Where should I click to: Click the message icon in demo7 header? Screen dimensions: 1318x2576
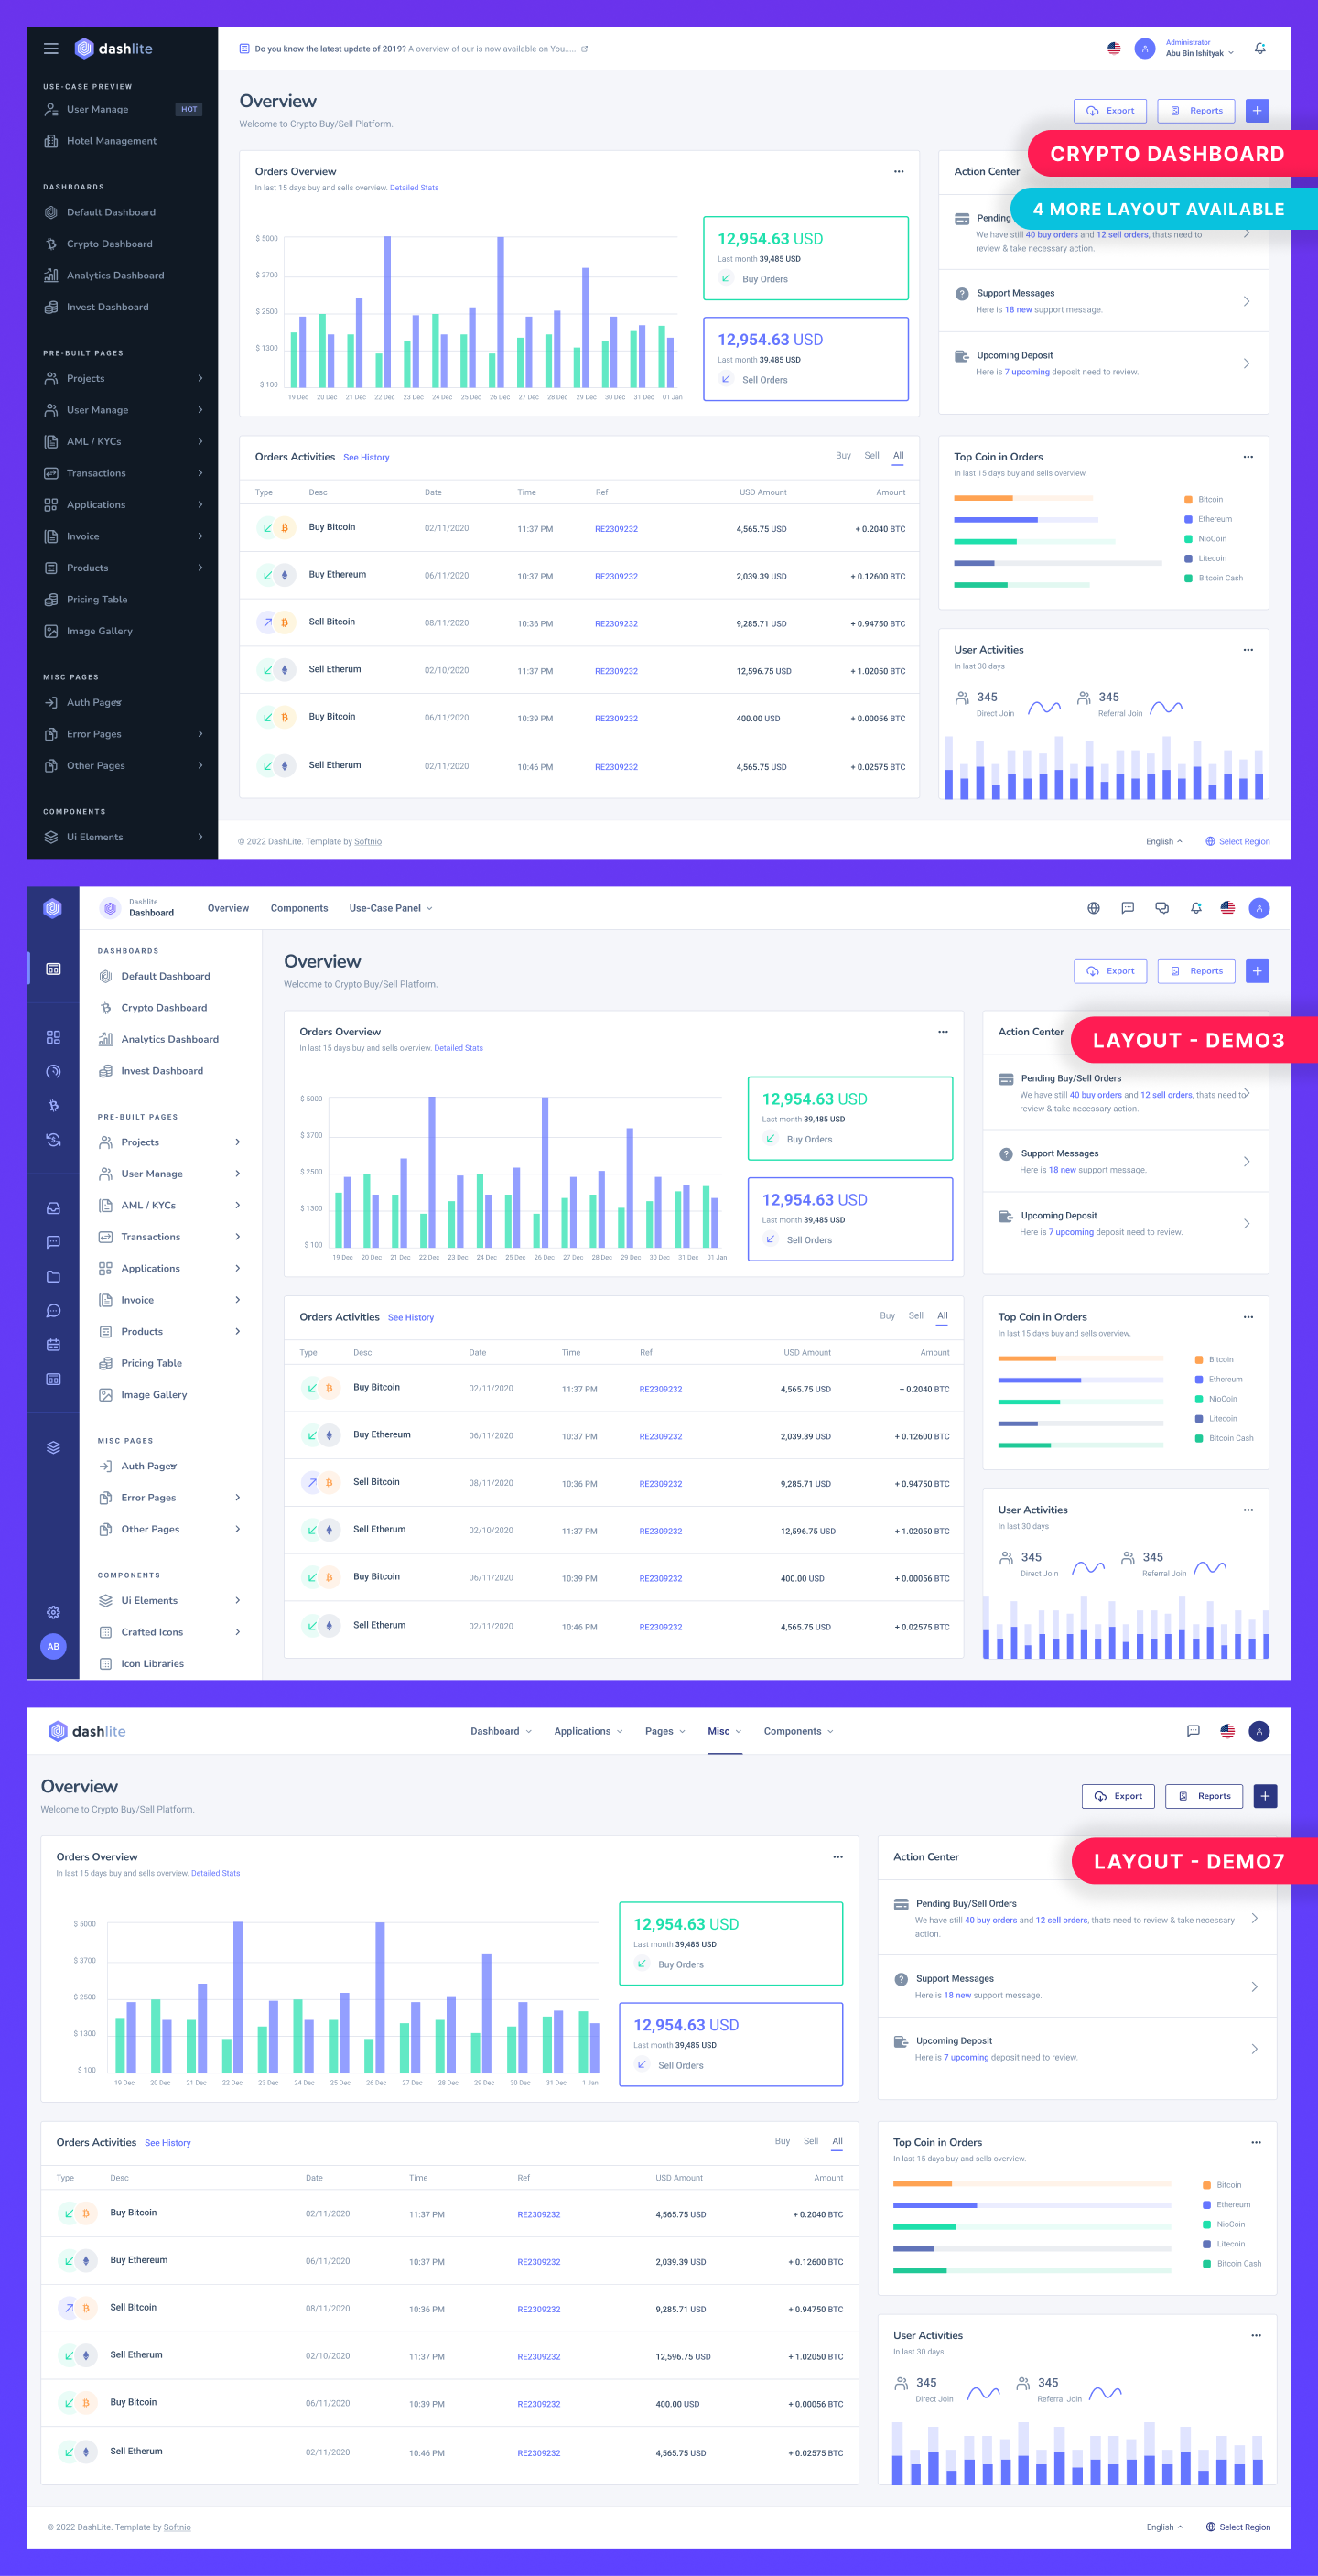click(x=1193, y=1731)
